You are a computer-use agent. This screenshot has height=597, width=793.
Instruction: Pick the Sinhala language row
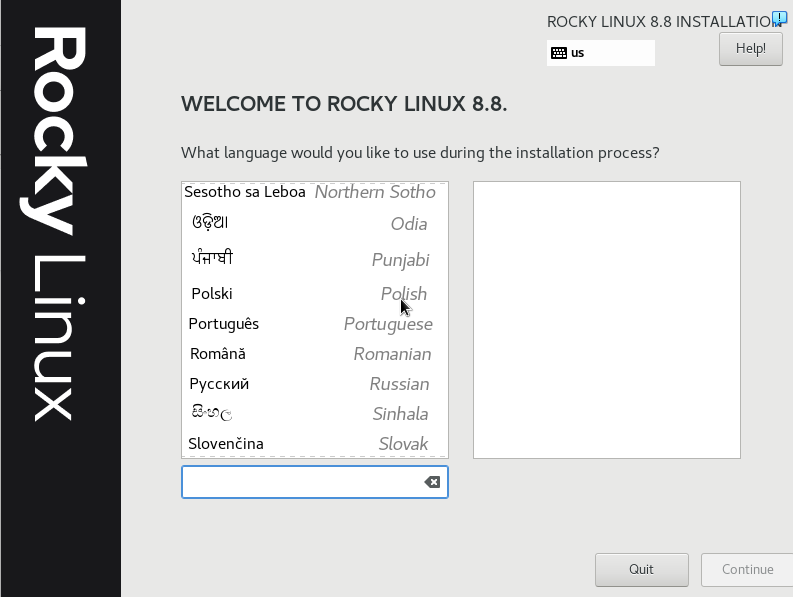pyautogui.click(x=315, y=413)
